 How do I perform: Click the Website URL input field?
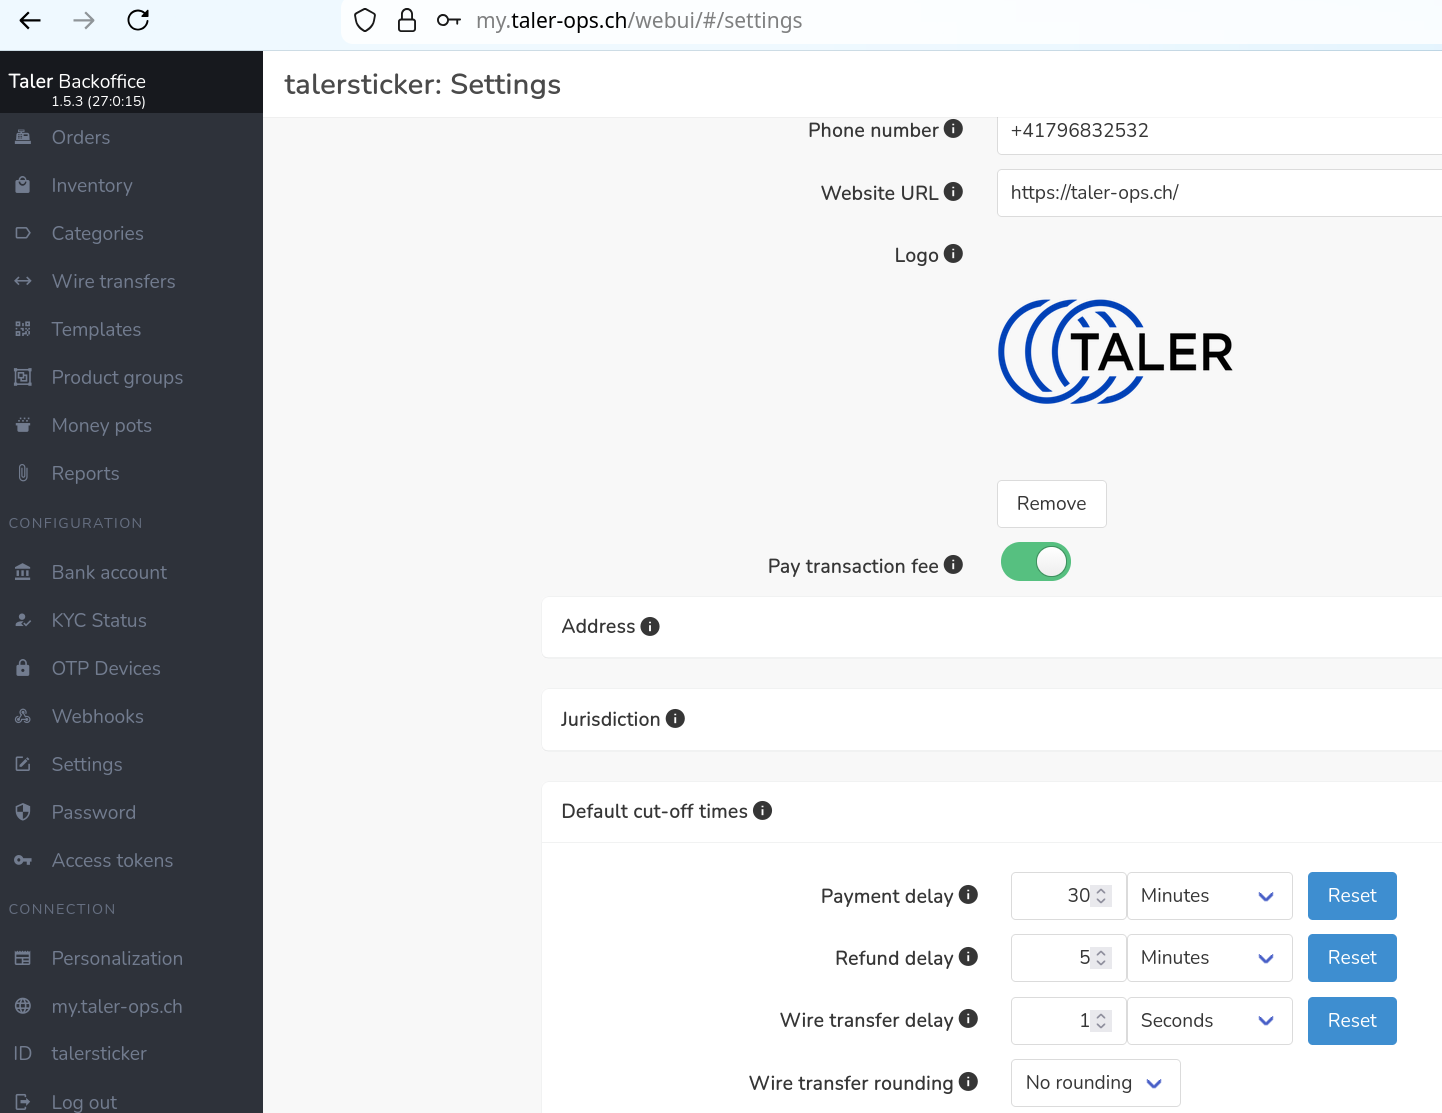[1218, 193]
